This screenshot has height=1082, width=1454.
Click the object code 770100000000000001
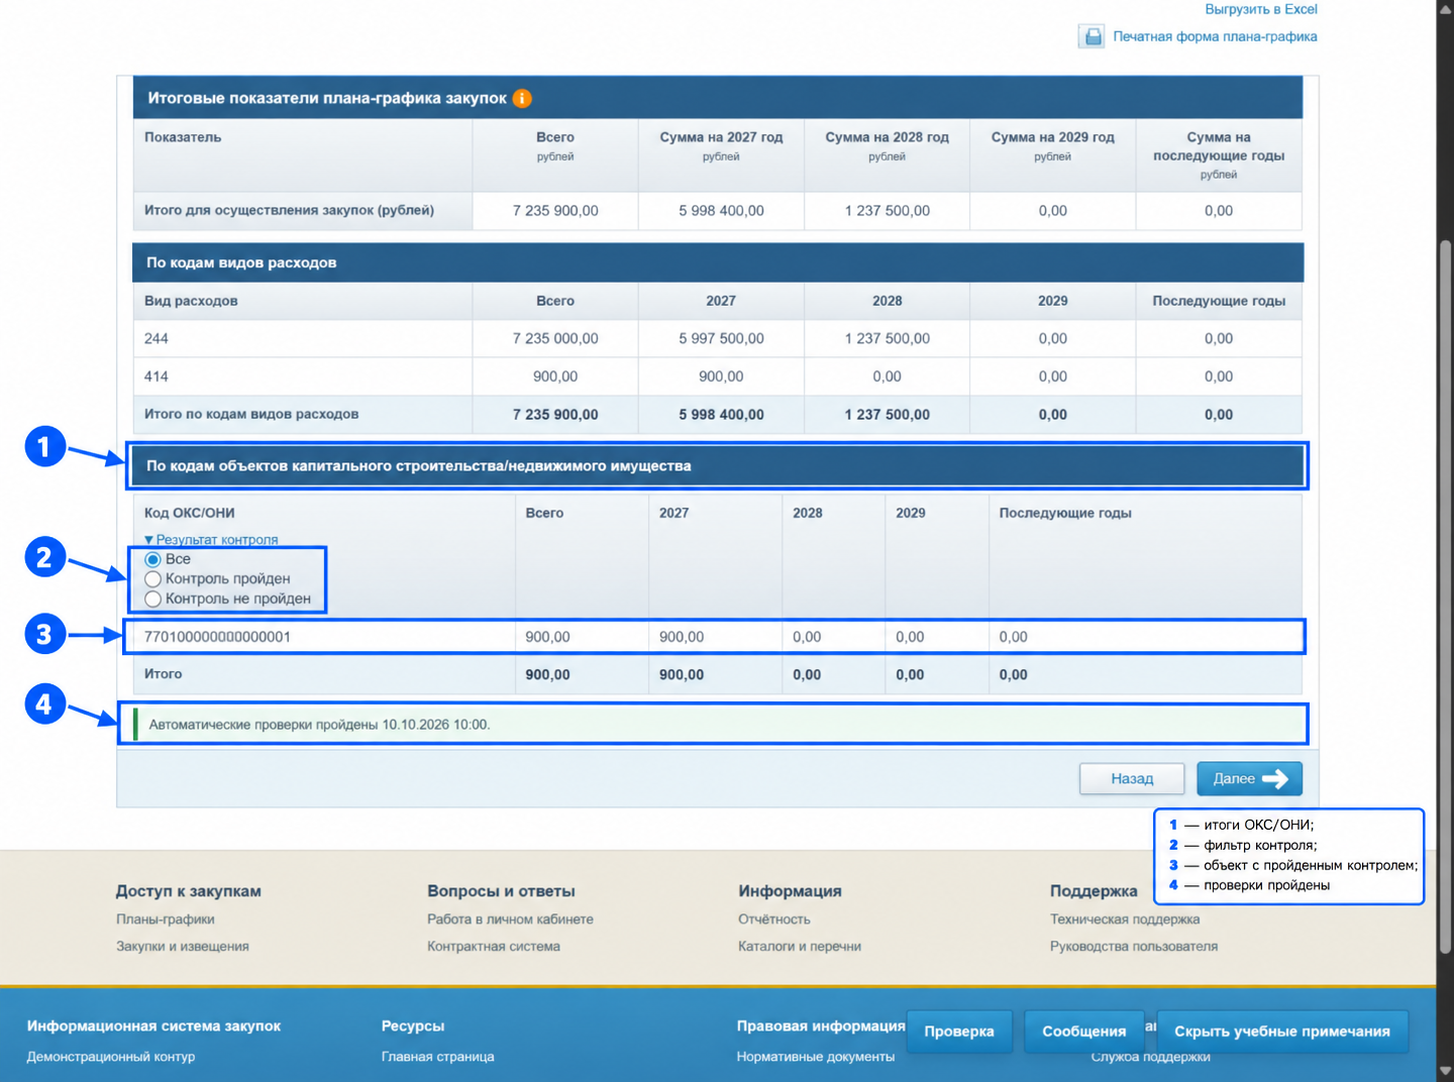[217, 637]
